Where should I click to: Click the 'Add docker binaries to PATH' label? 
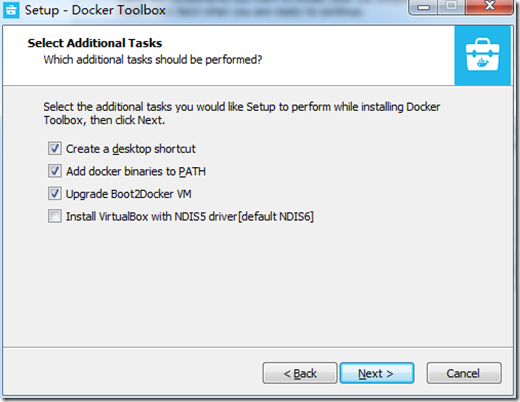136,171
